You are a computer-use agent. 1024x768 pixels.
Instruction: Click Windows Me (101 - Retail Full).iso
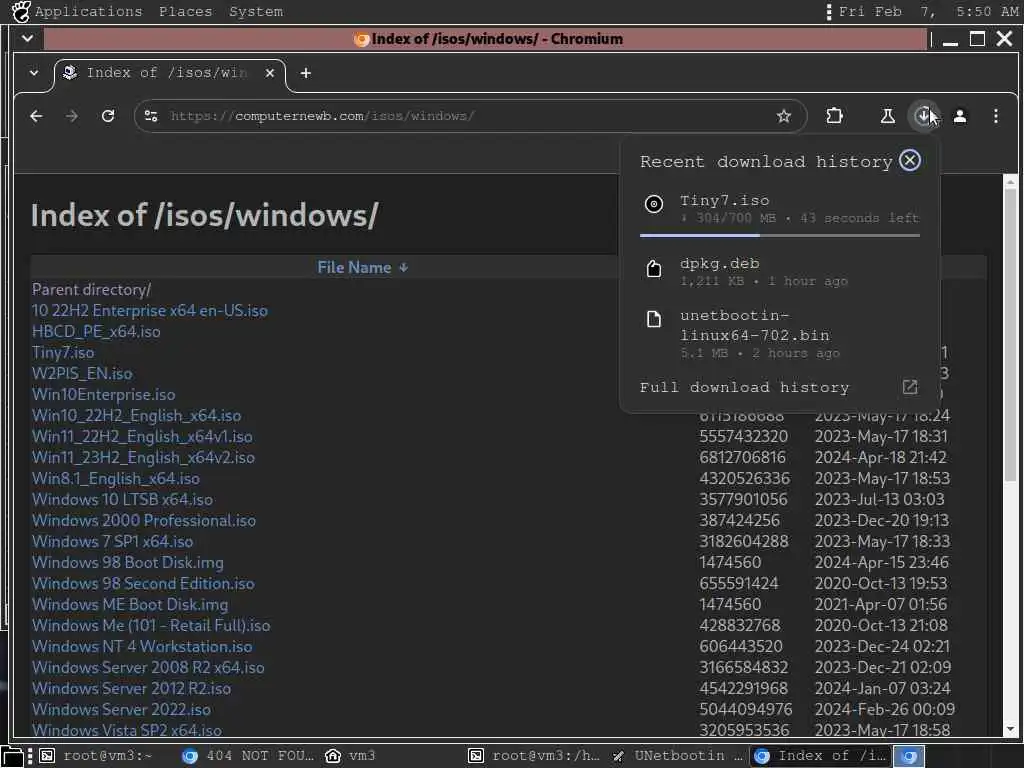coord(151,625)
